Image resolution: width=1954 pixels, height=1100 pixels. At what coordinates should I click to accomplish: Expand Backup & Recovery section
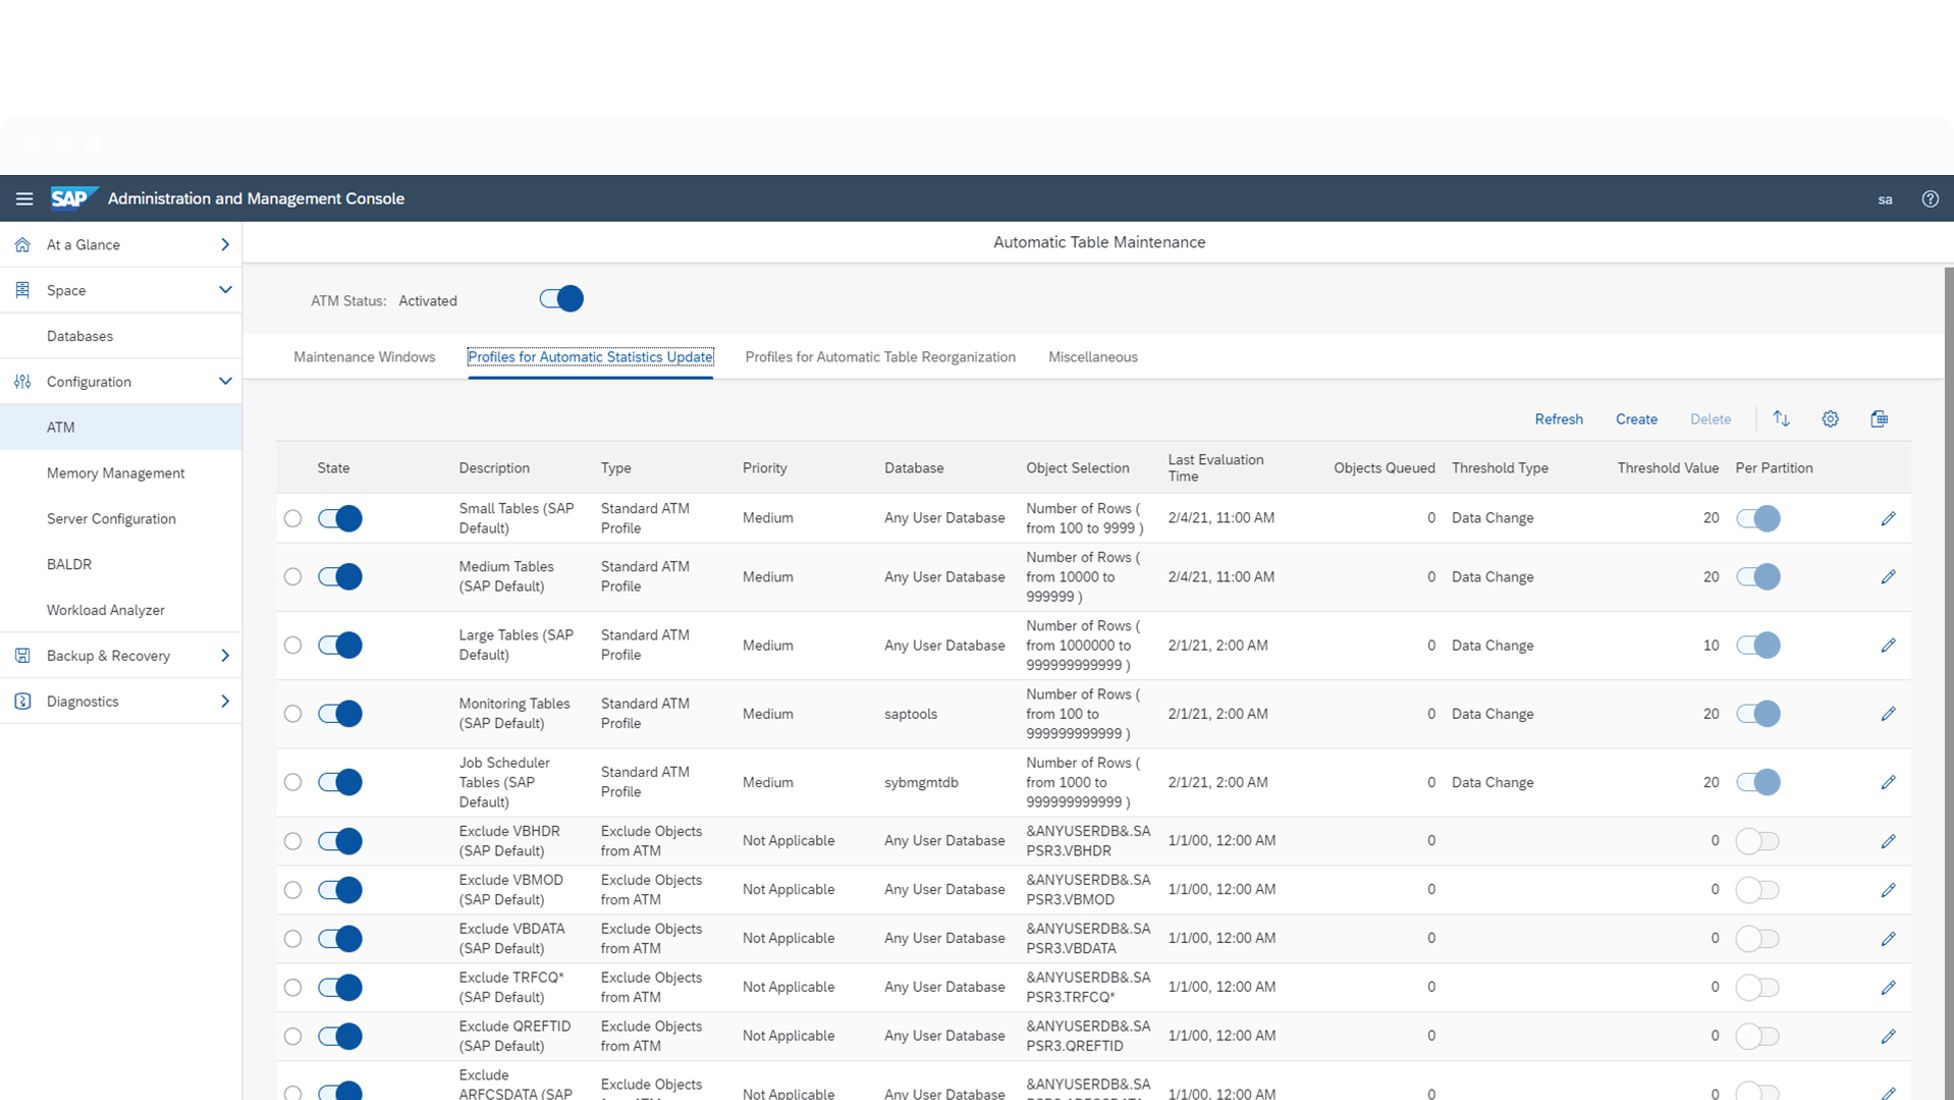coord(224,656)
